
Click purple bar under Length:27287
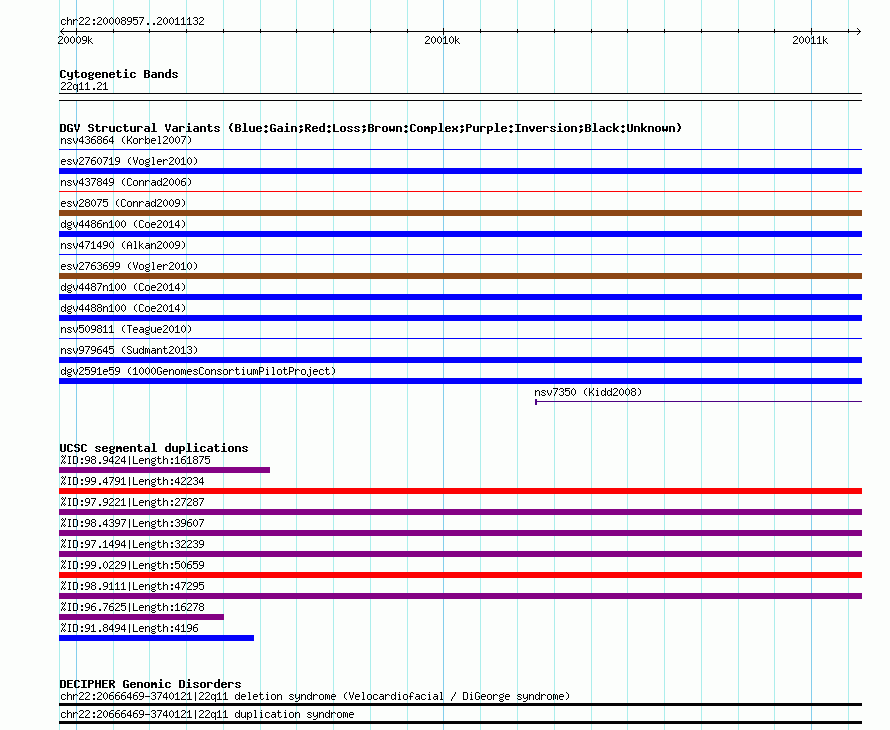pyautogui.click(x=460, y=512)
